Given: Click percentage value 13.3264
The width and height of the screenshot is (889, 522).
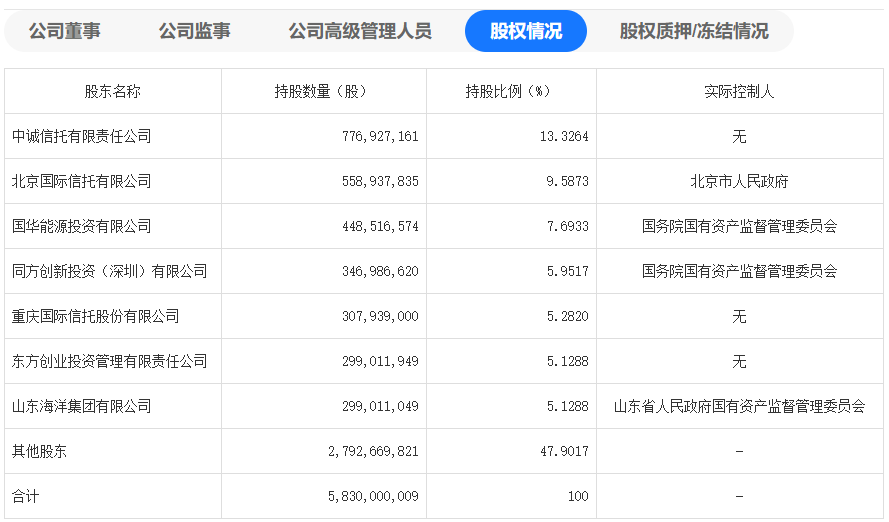Looking at the screenshot, I should coord(564,137).
